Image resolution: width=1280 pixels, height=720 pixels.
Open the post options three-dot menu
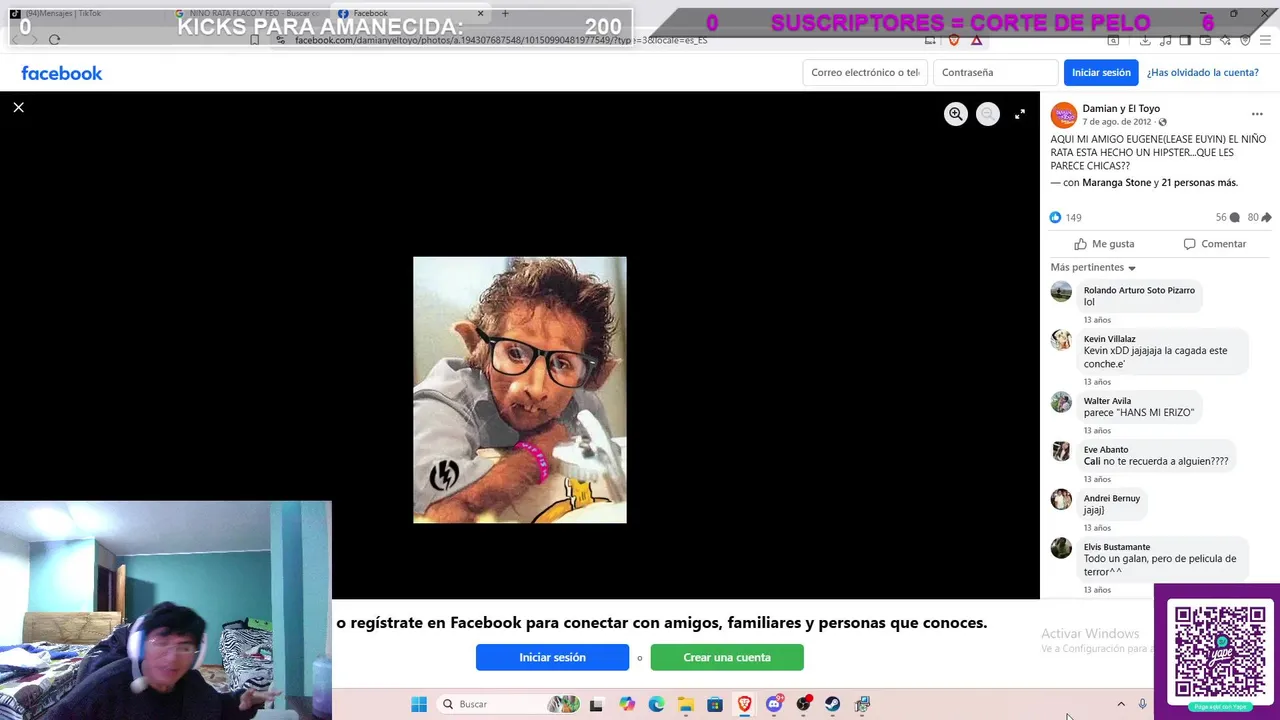point(1257,114)
